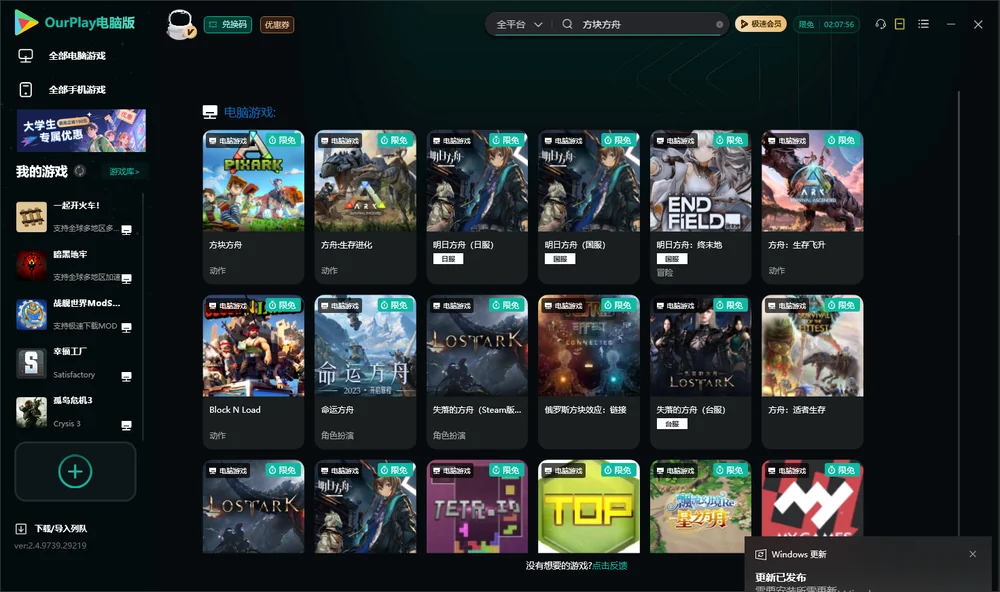Open the 方舟: 生存飞升 game card
The width and height of the screenshot is (1000, 592).
pyautogui.click(x=812, y=207)
